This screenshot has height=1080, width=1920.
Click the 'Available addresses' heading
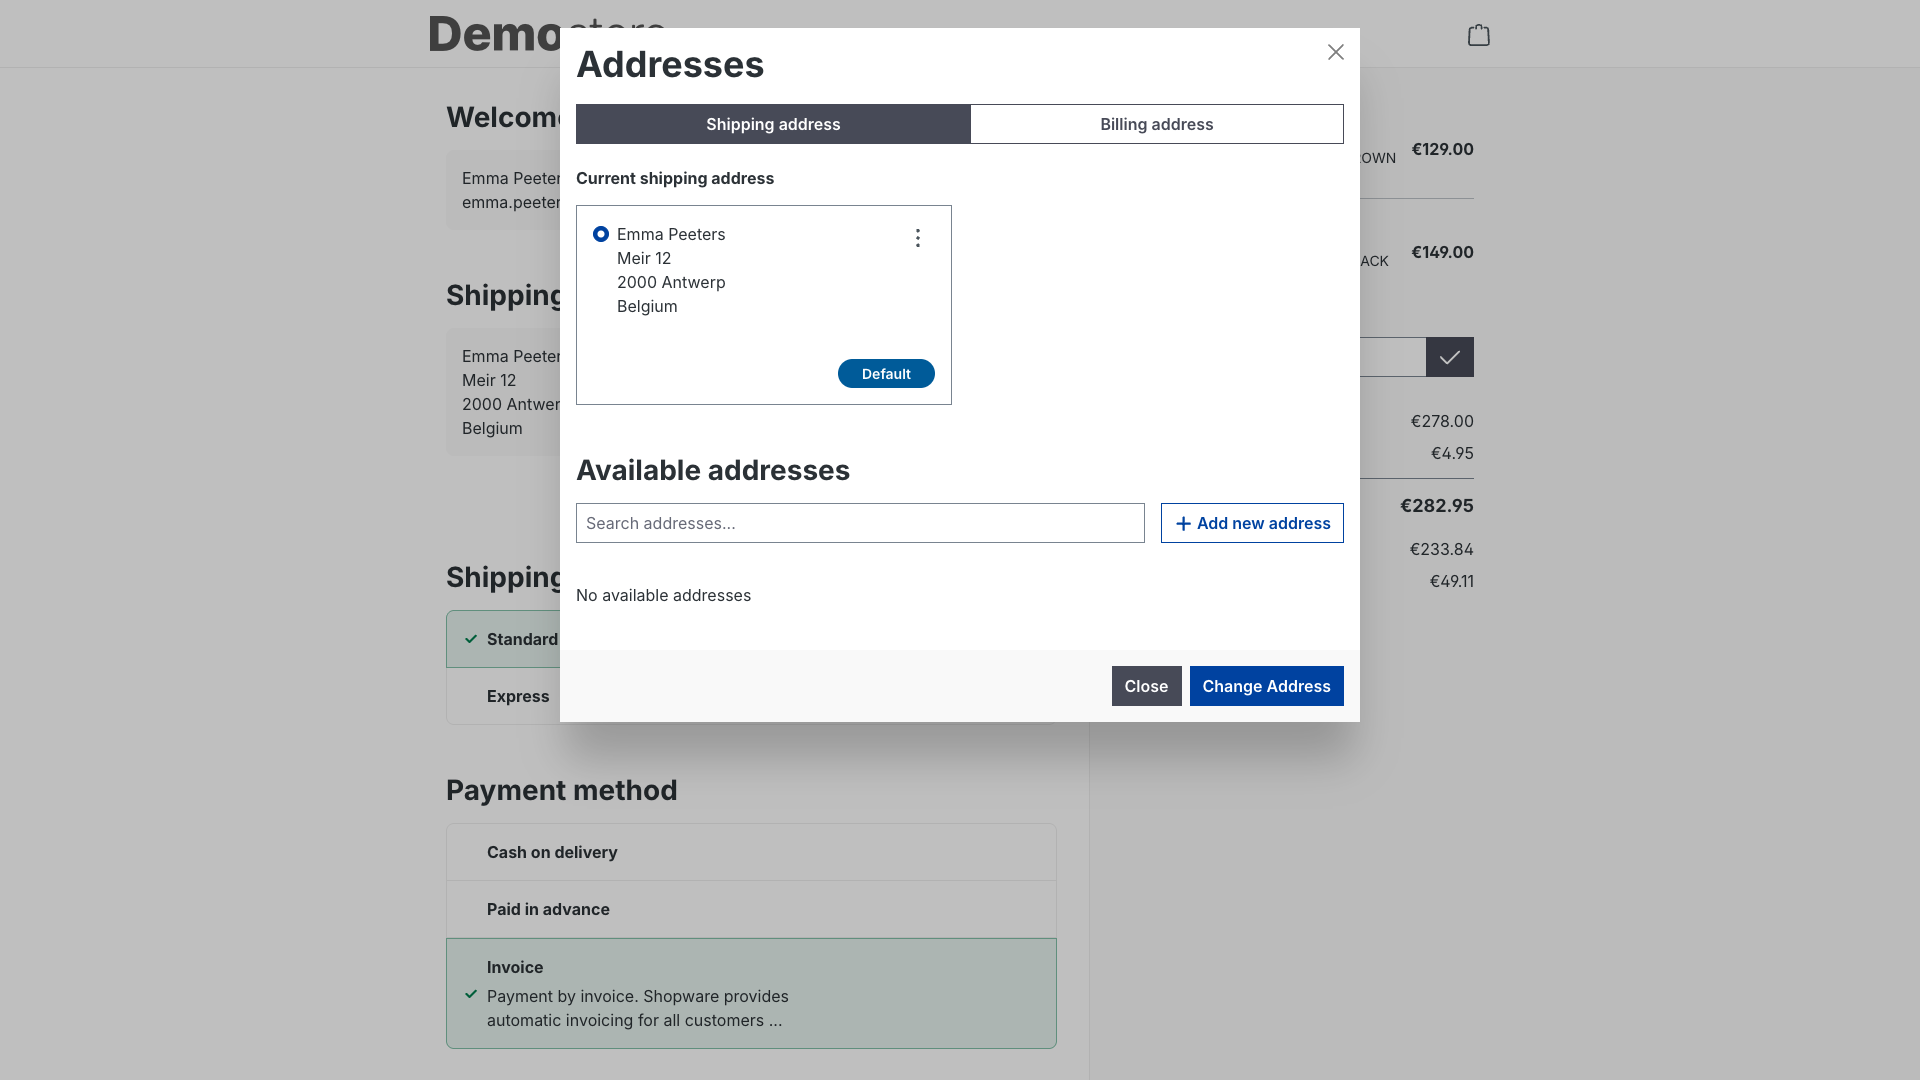pyautogui.click(x=713, y=470)
